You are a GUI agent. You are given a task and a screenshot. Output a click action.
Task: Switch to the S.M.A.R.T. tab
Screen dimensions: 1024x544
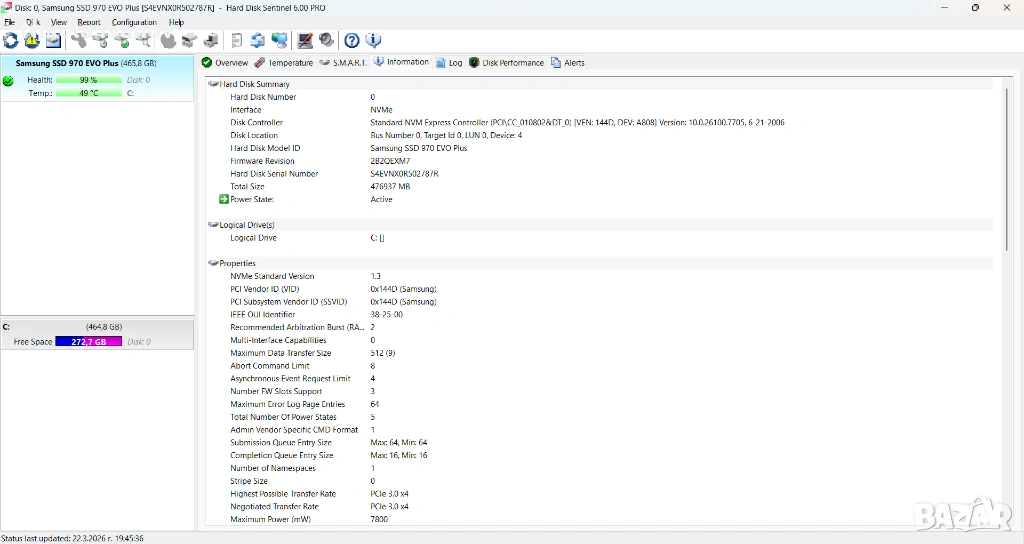click(x=343, y=63)
